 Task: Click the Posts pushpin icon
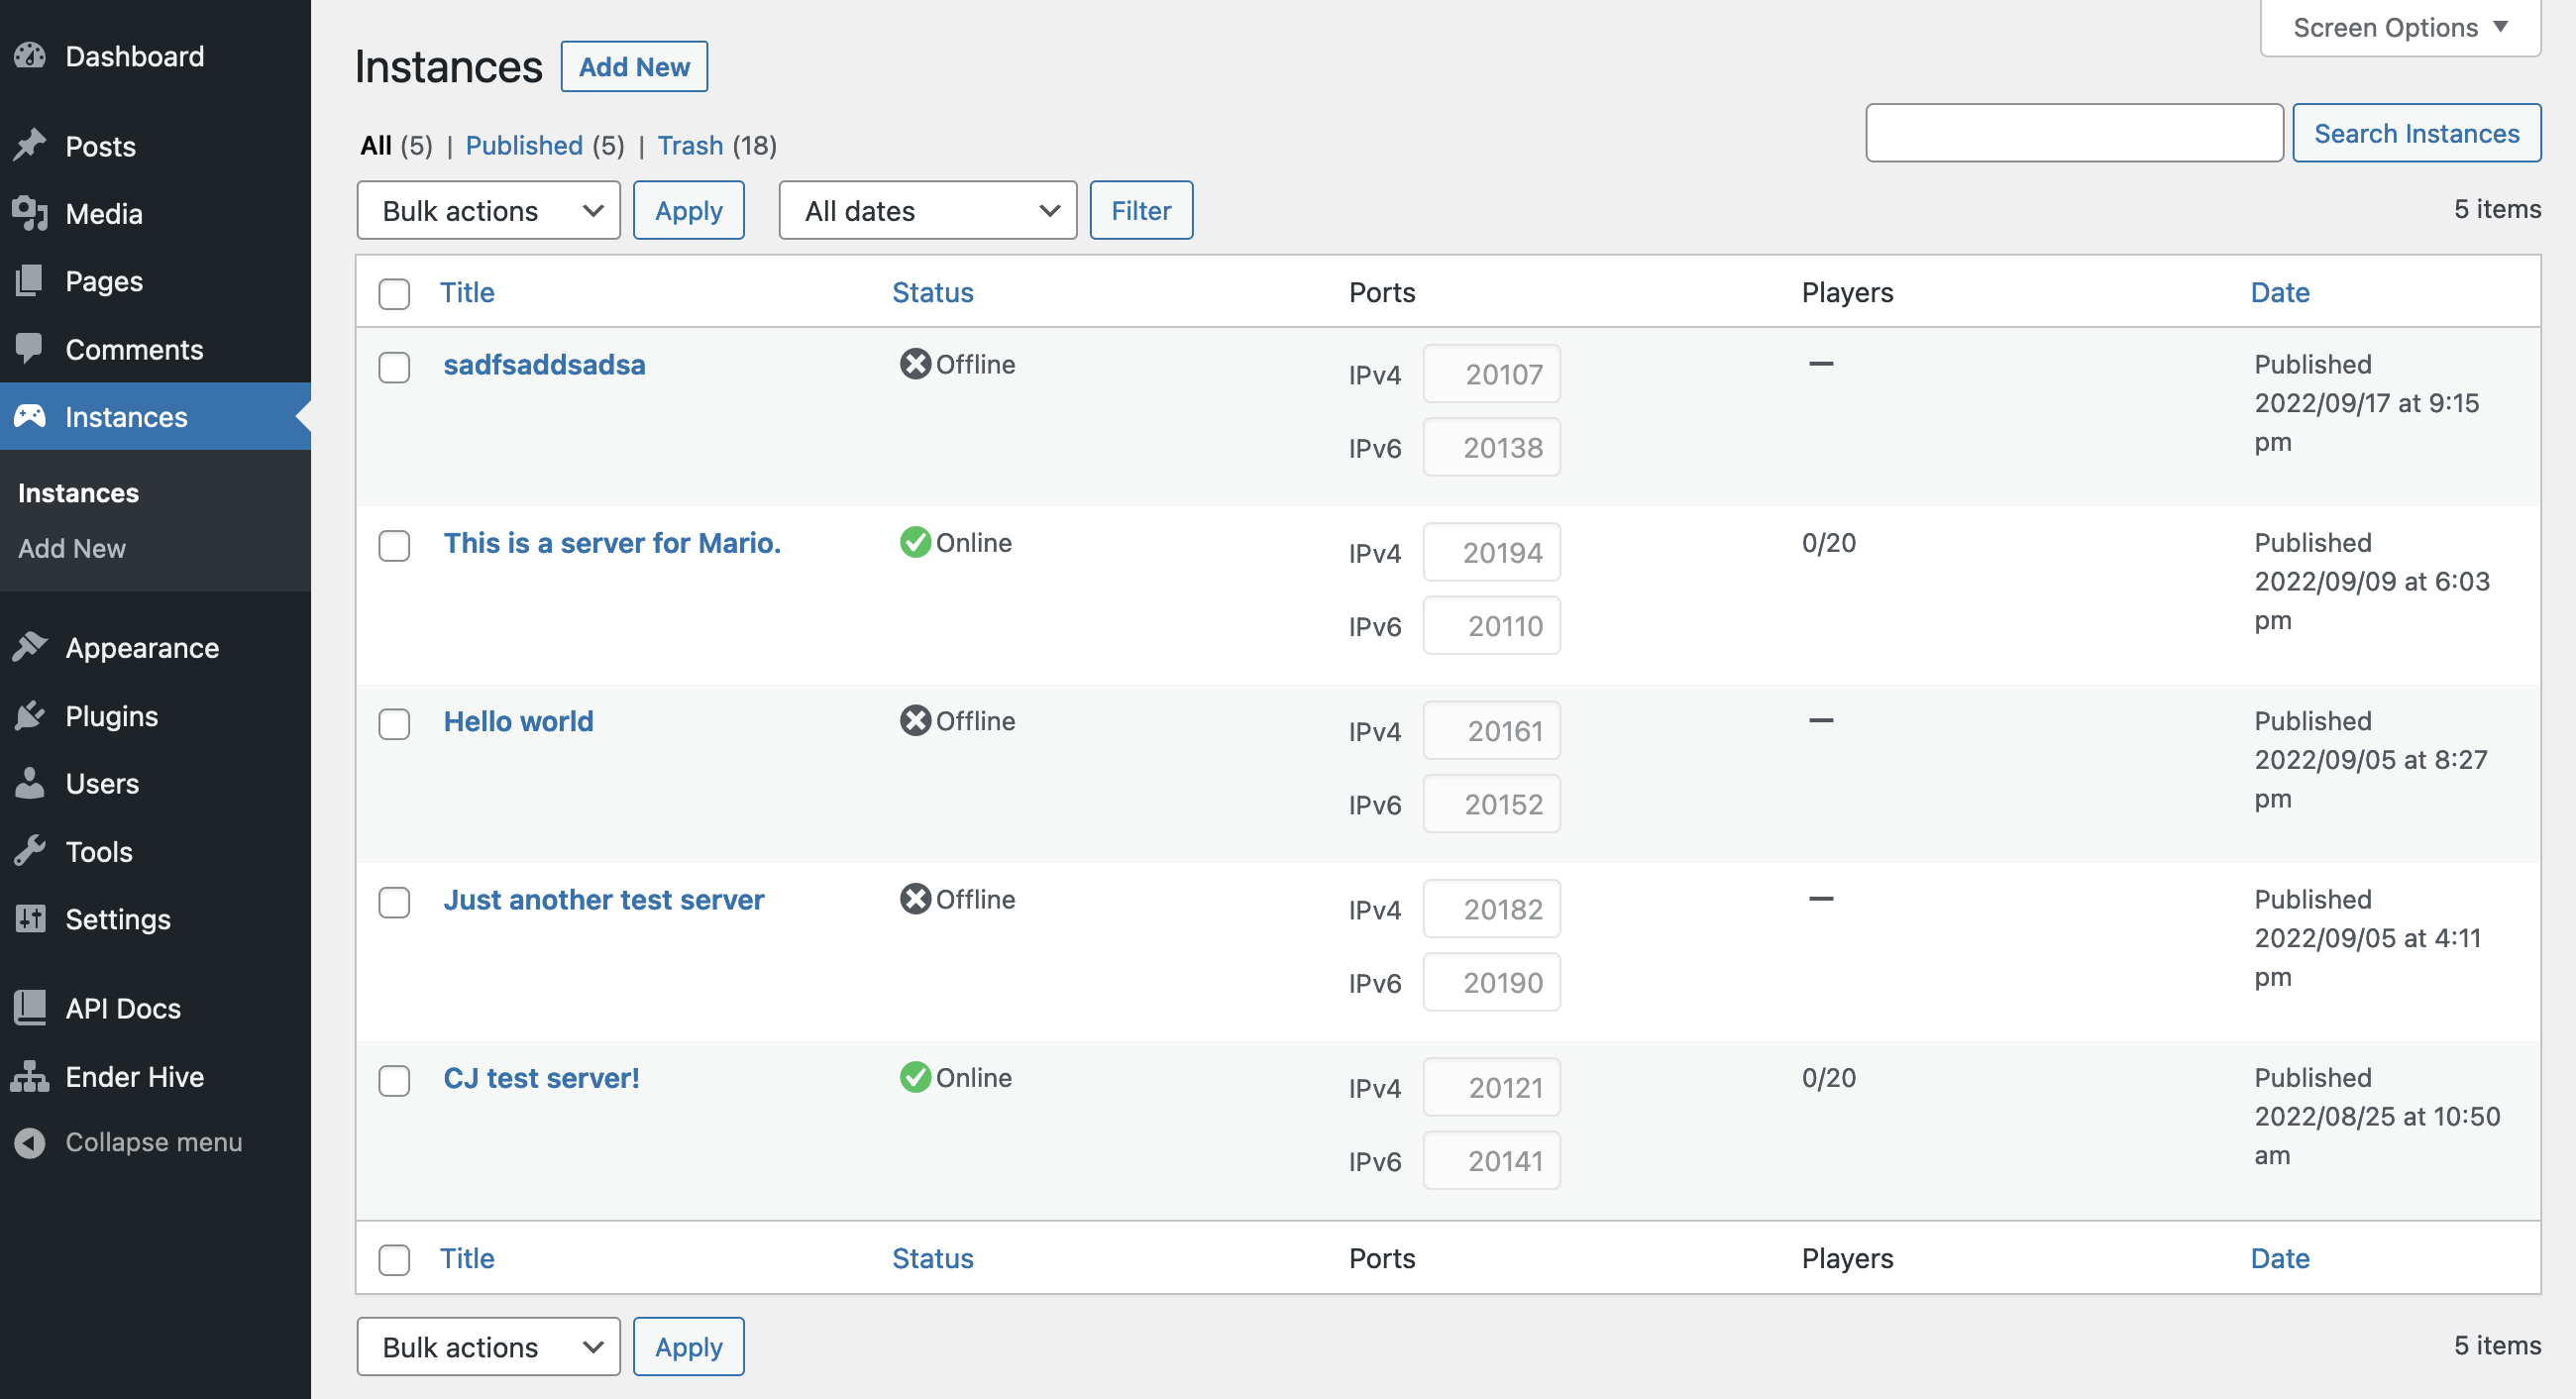pos(30,146)
